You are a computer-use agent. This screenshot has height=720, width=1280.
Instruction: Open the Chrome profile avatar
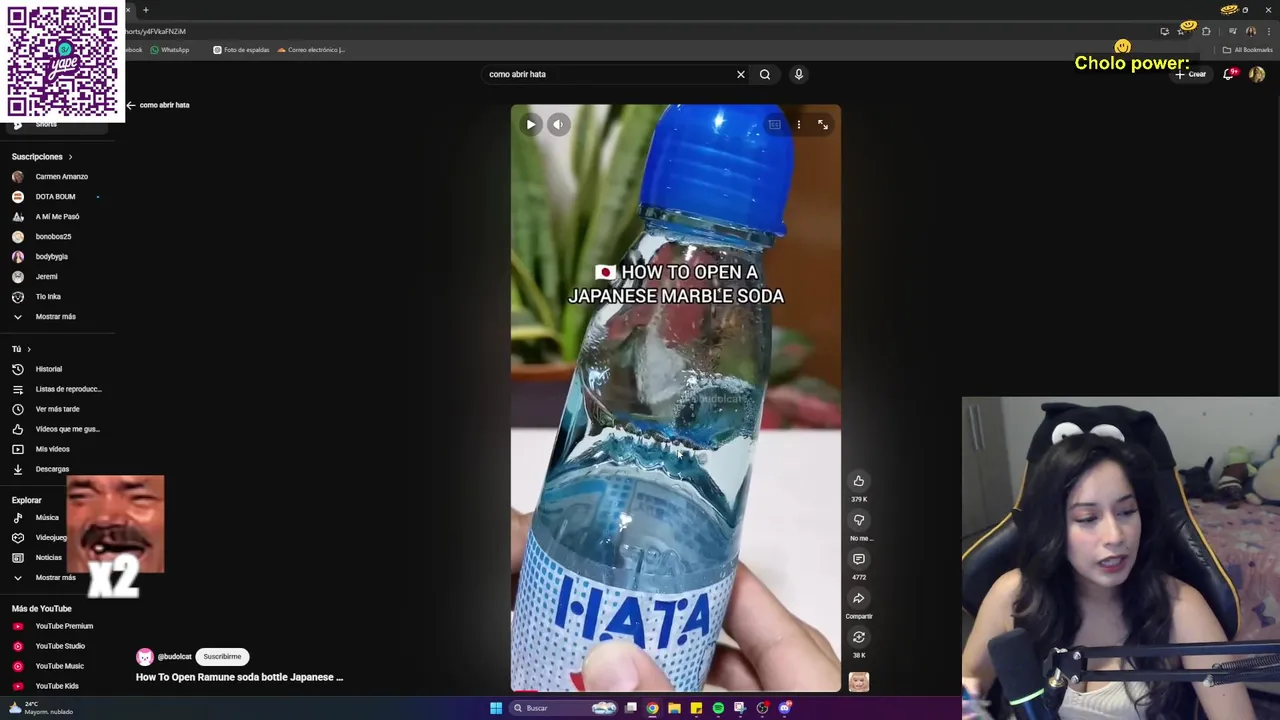(x=1251, y=31)
